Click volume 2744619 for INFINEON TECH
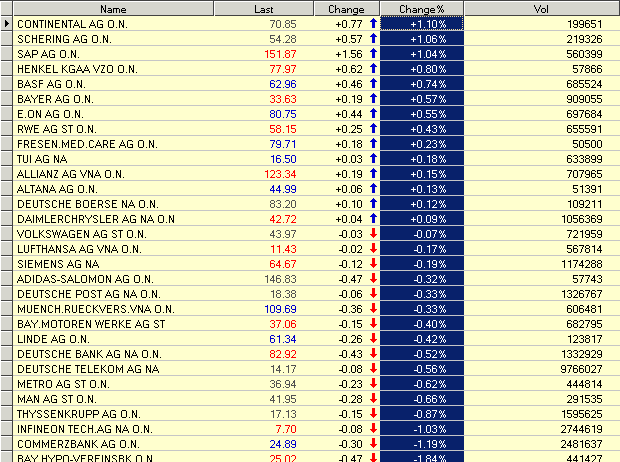This screenshot has height=462, width=620. 581,430
